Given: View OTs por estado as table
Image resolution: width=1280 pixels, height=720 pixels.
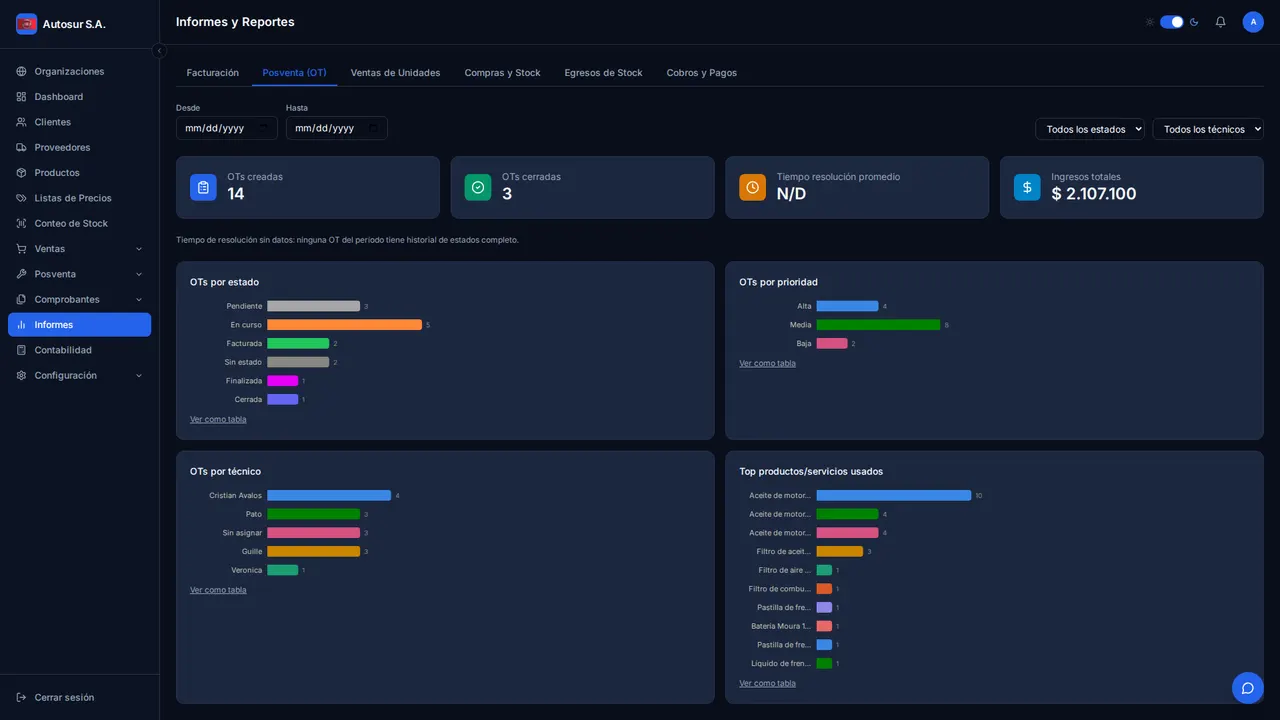Looking at the screenshot, I should 218,420.
